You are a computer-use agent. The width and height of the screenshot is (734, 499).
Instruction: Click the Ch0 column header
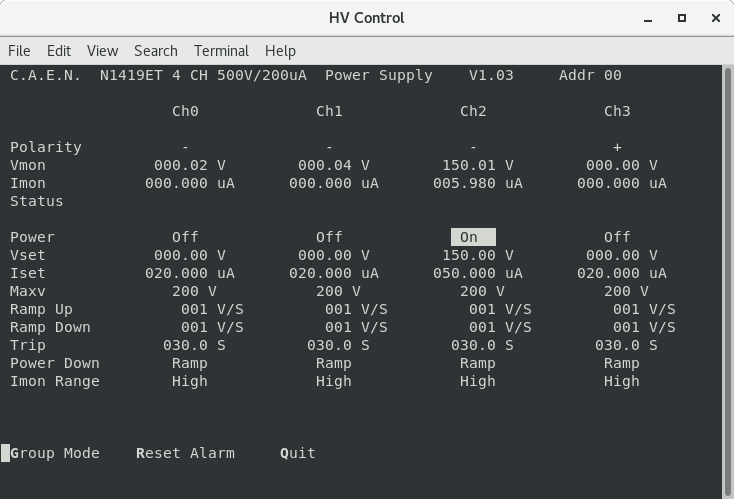click(x=185, y=111)
